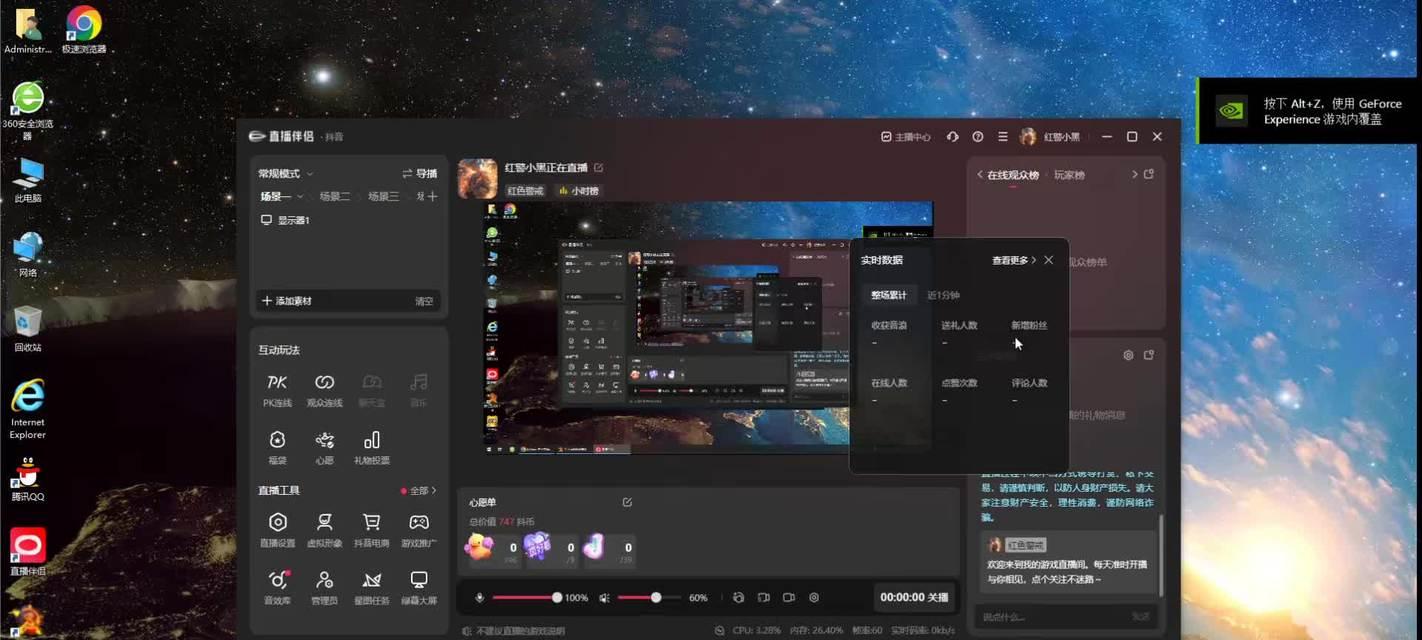Open the 小时榜 hourly ranking tag
Viewport: 1422px width, 640px height.
tap(578, 190)
